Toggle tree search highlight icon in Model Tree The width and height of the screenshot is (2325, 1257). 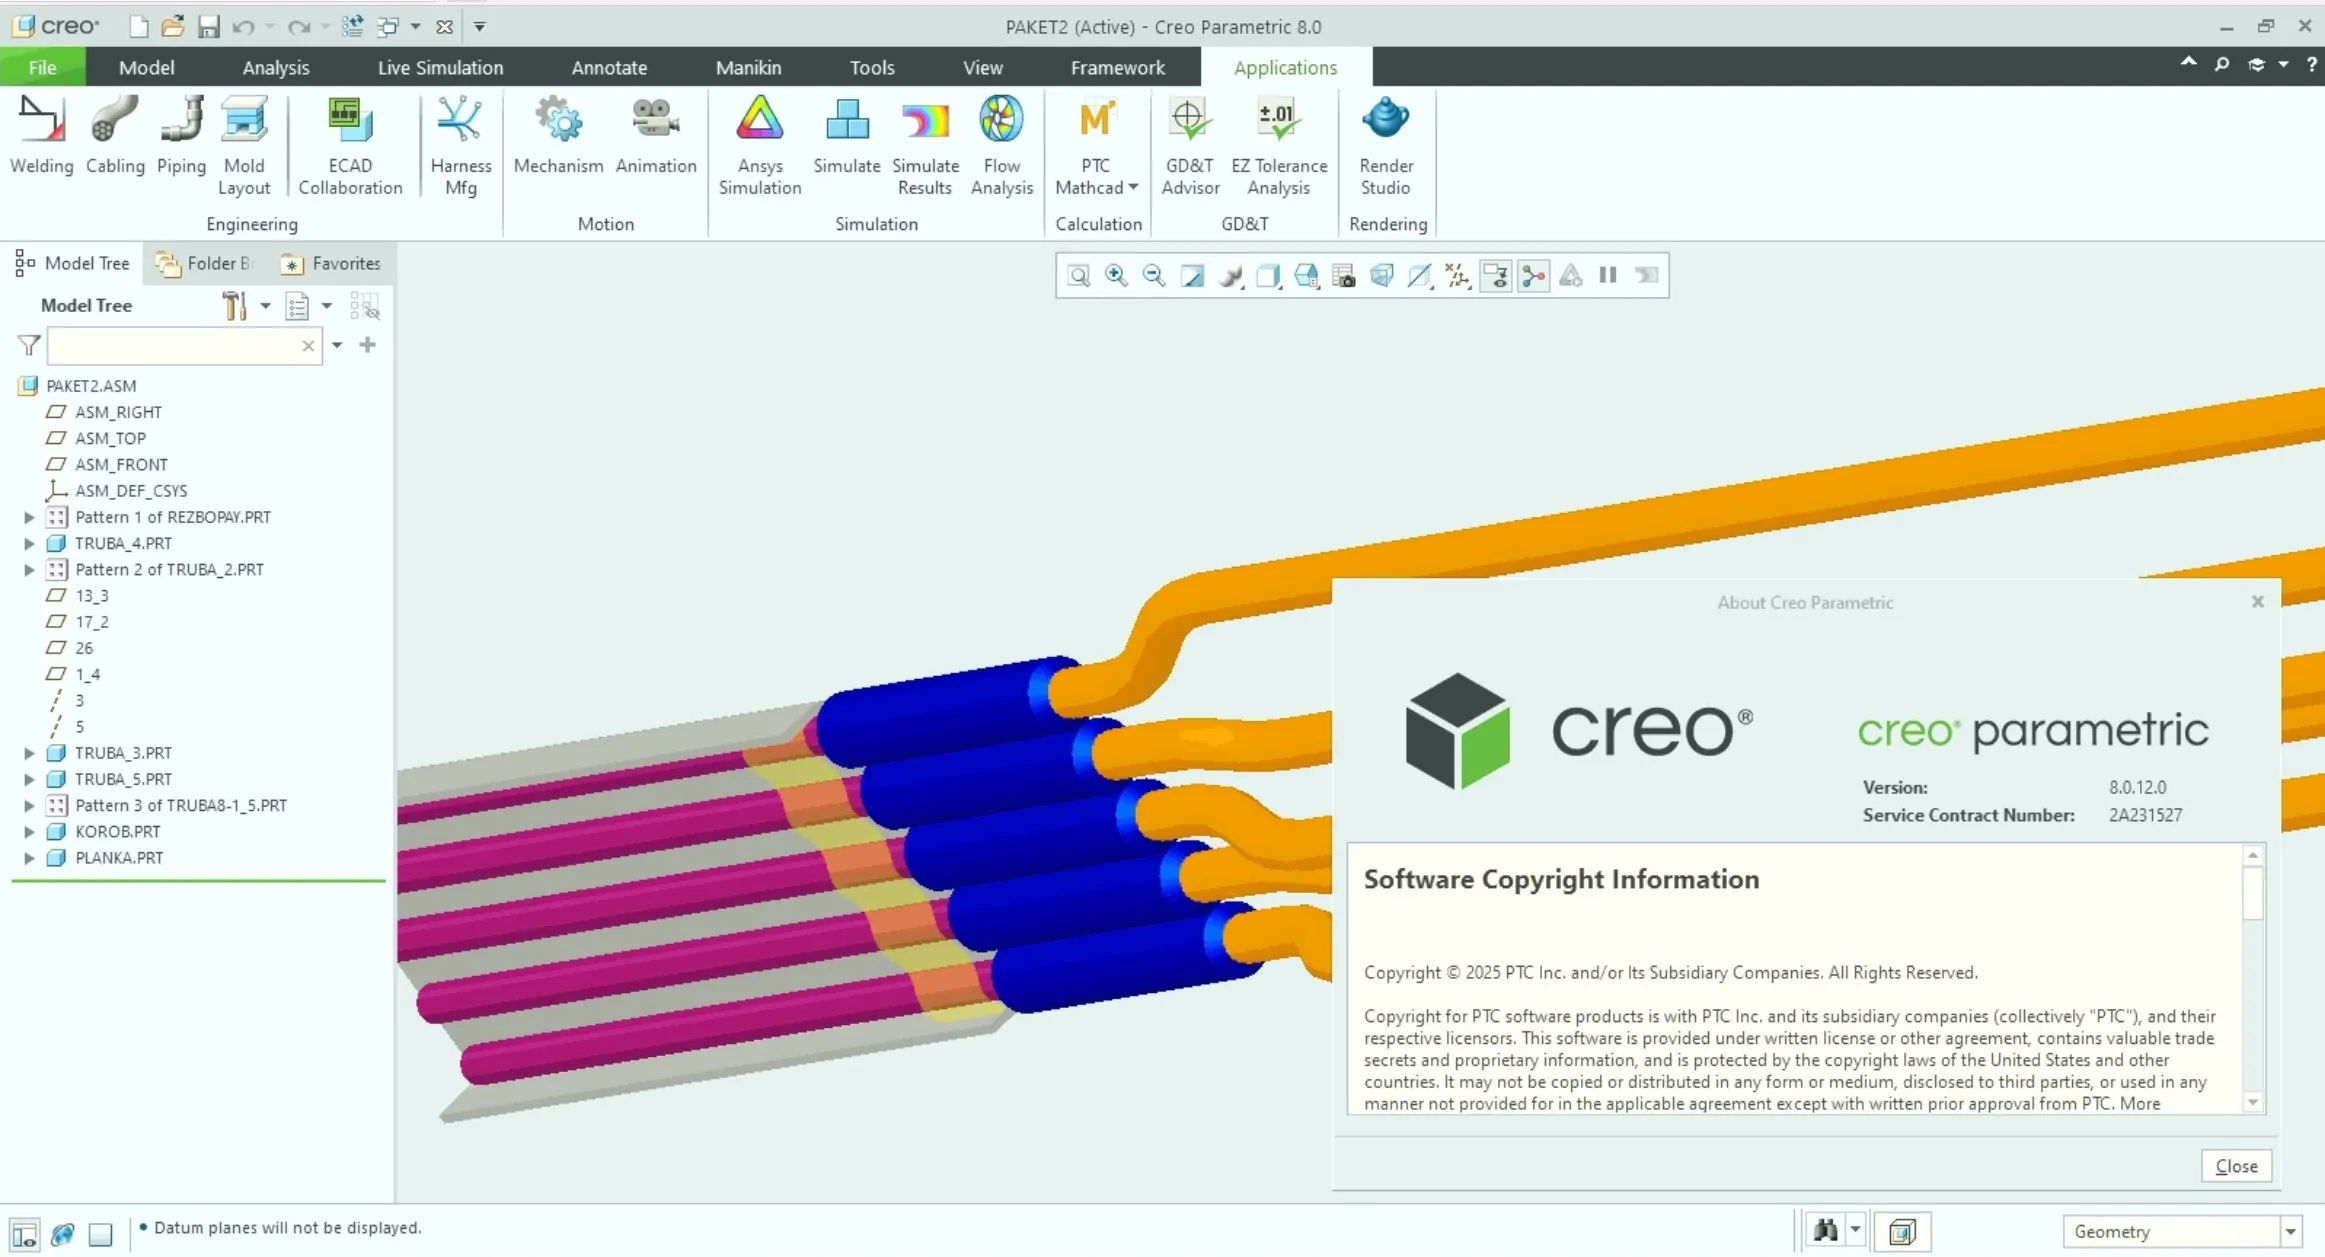pyautogui.click(x=364, y=306)
